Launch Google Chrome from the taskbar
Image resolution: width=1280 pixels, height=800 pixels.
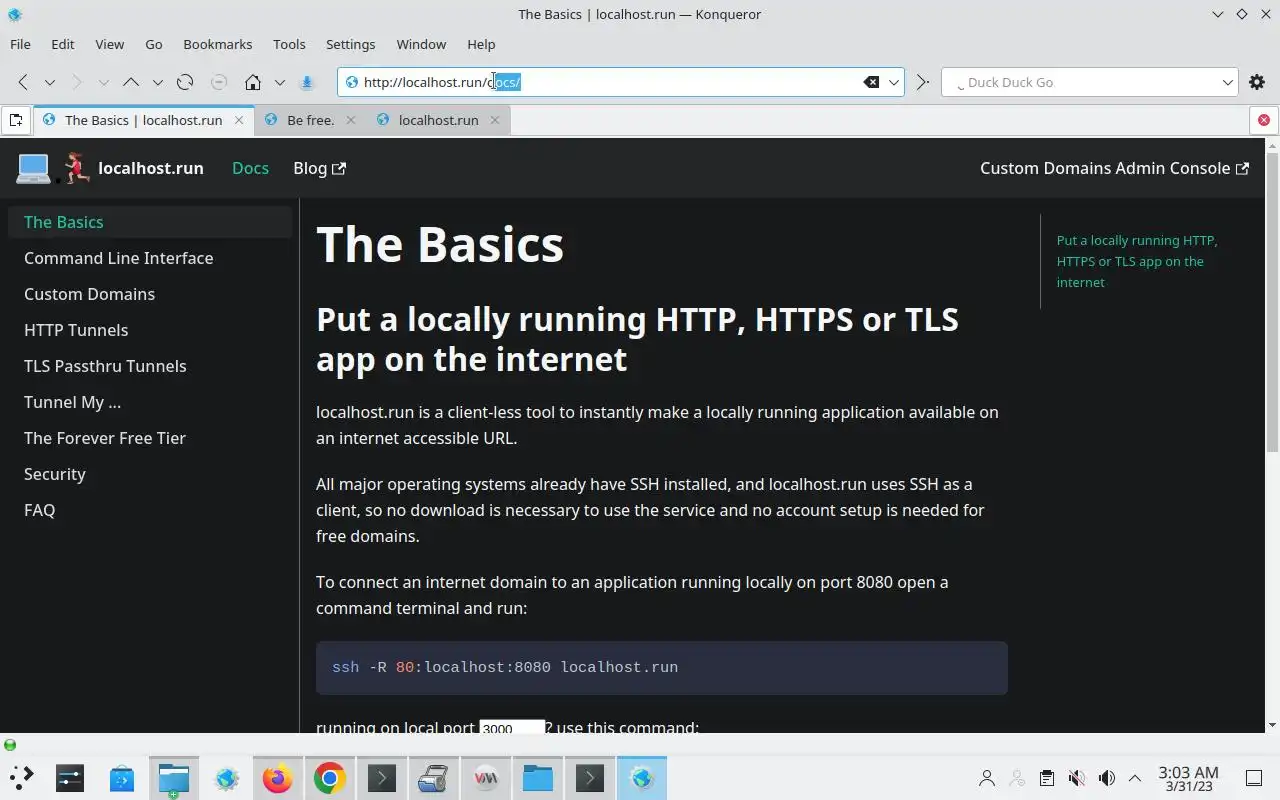pyautogui.click(x=330, y=777)
